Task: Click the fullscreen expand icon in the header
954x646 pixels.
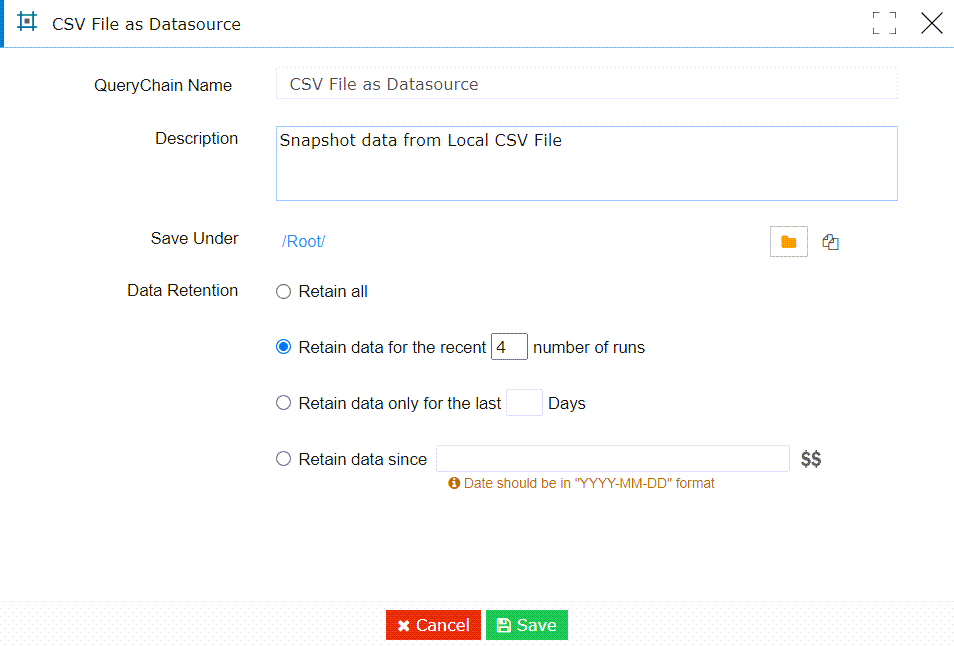Action: 884,22
